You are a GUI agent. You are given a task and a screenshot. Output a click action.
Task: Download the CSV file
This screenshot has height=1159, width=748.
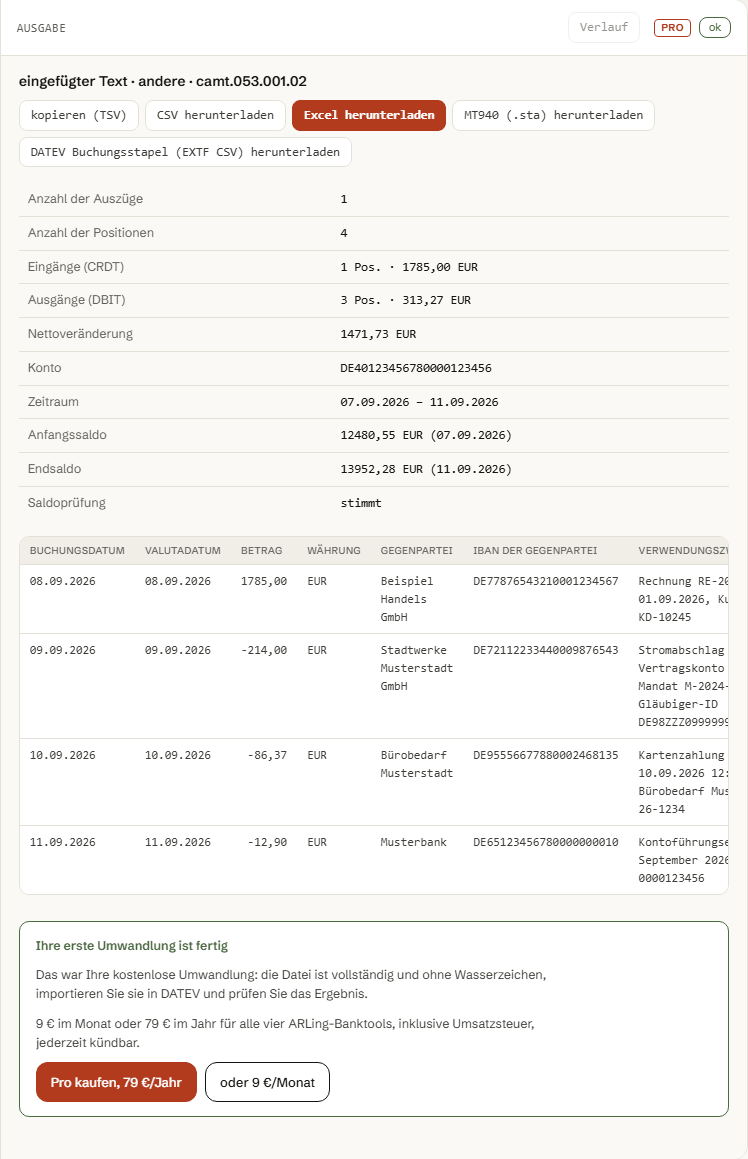[215, 115]
